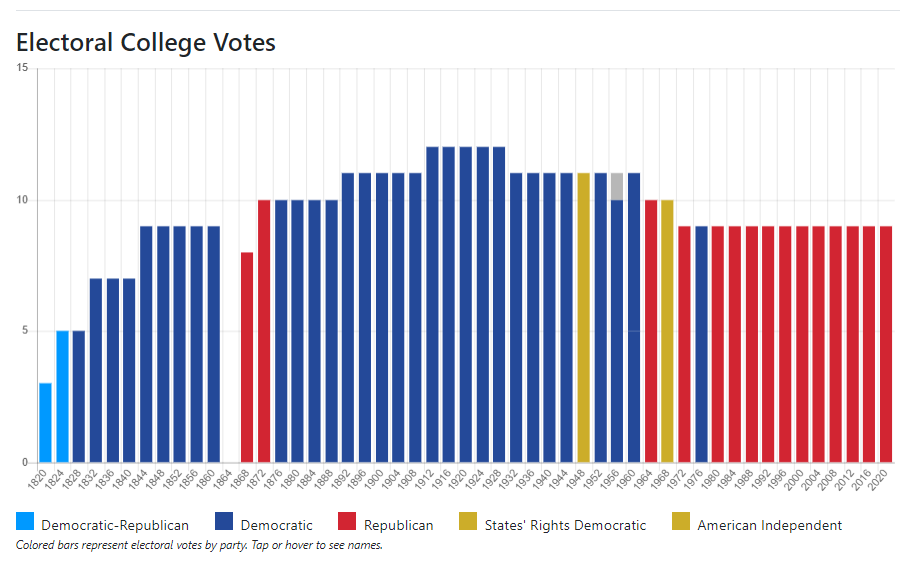Click the Democratic-Republican legend color swatch

point(25,521)
